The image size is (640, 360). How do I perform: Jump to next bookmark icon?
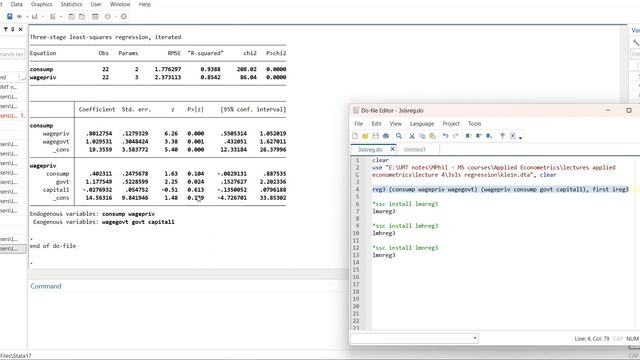click(489, 136)
